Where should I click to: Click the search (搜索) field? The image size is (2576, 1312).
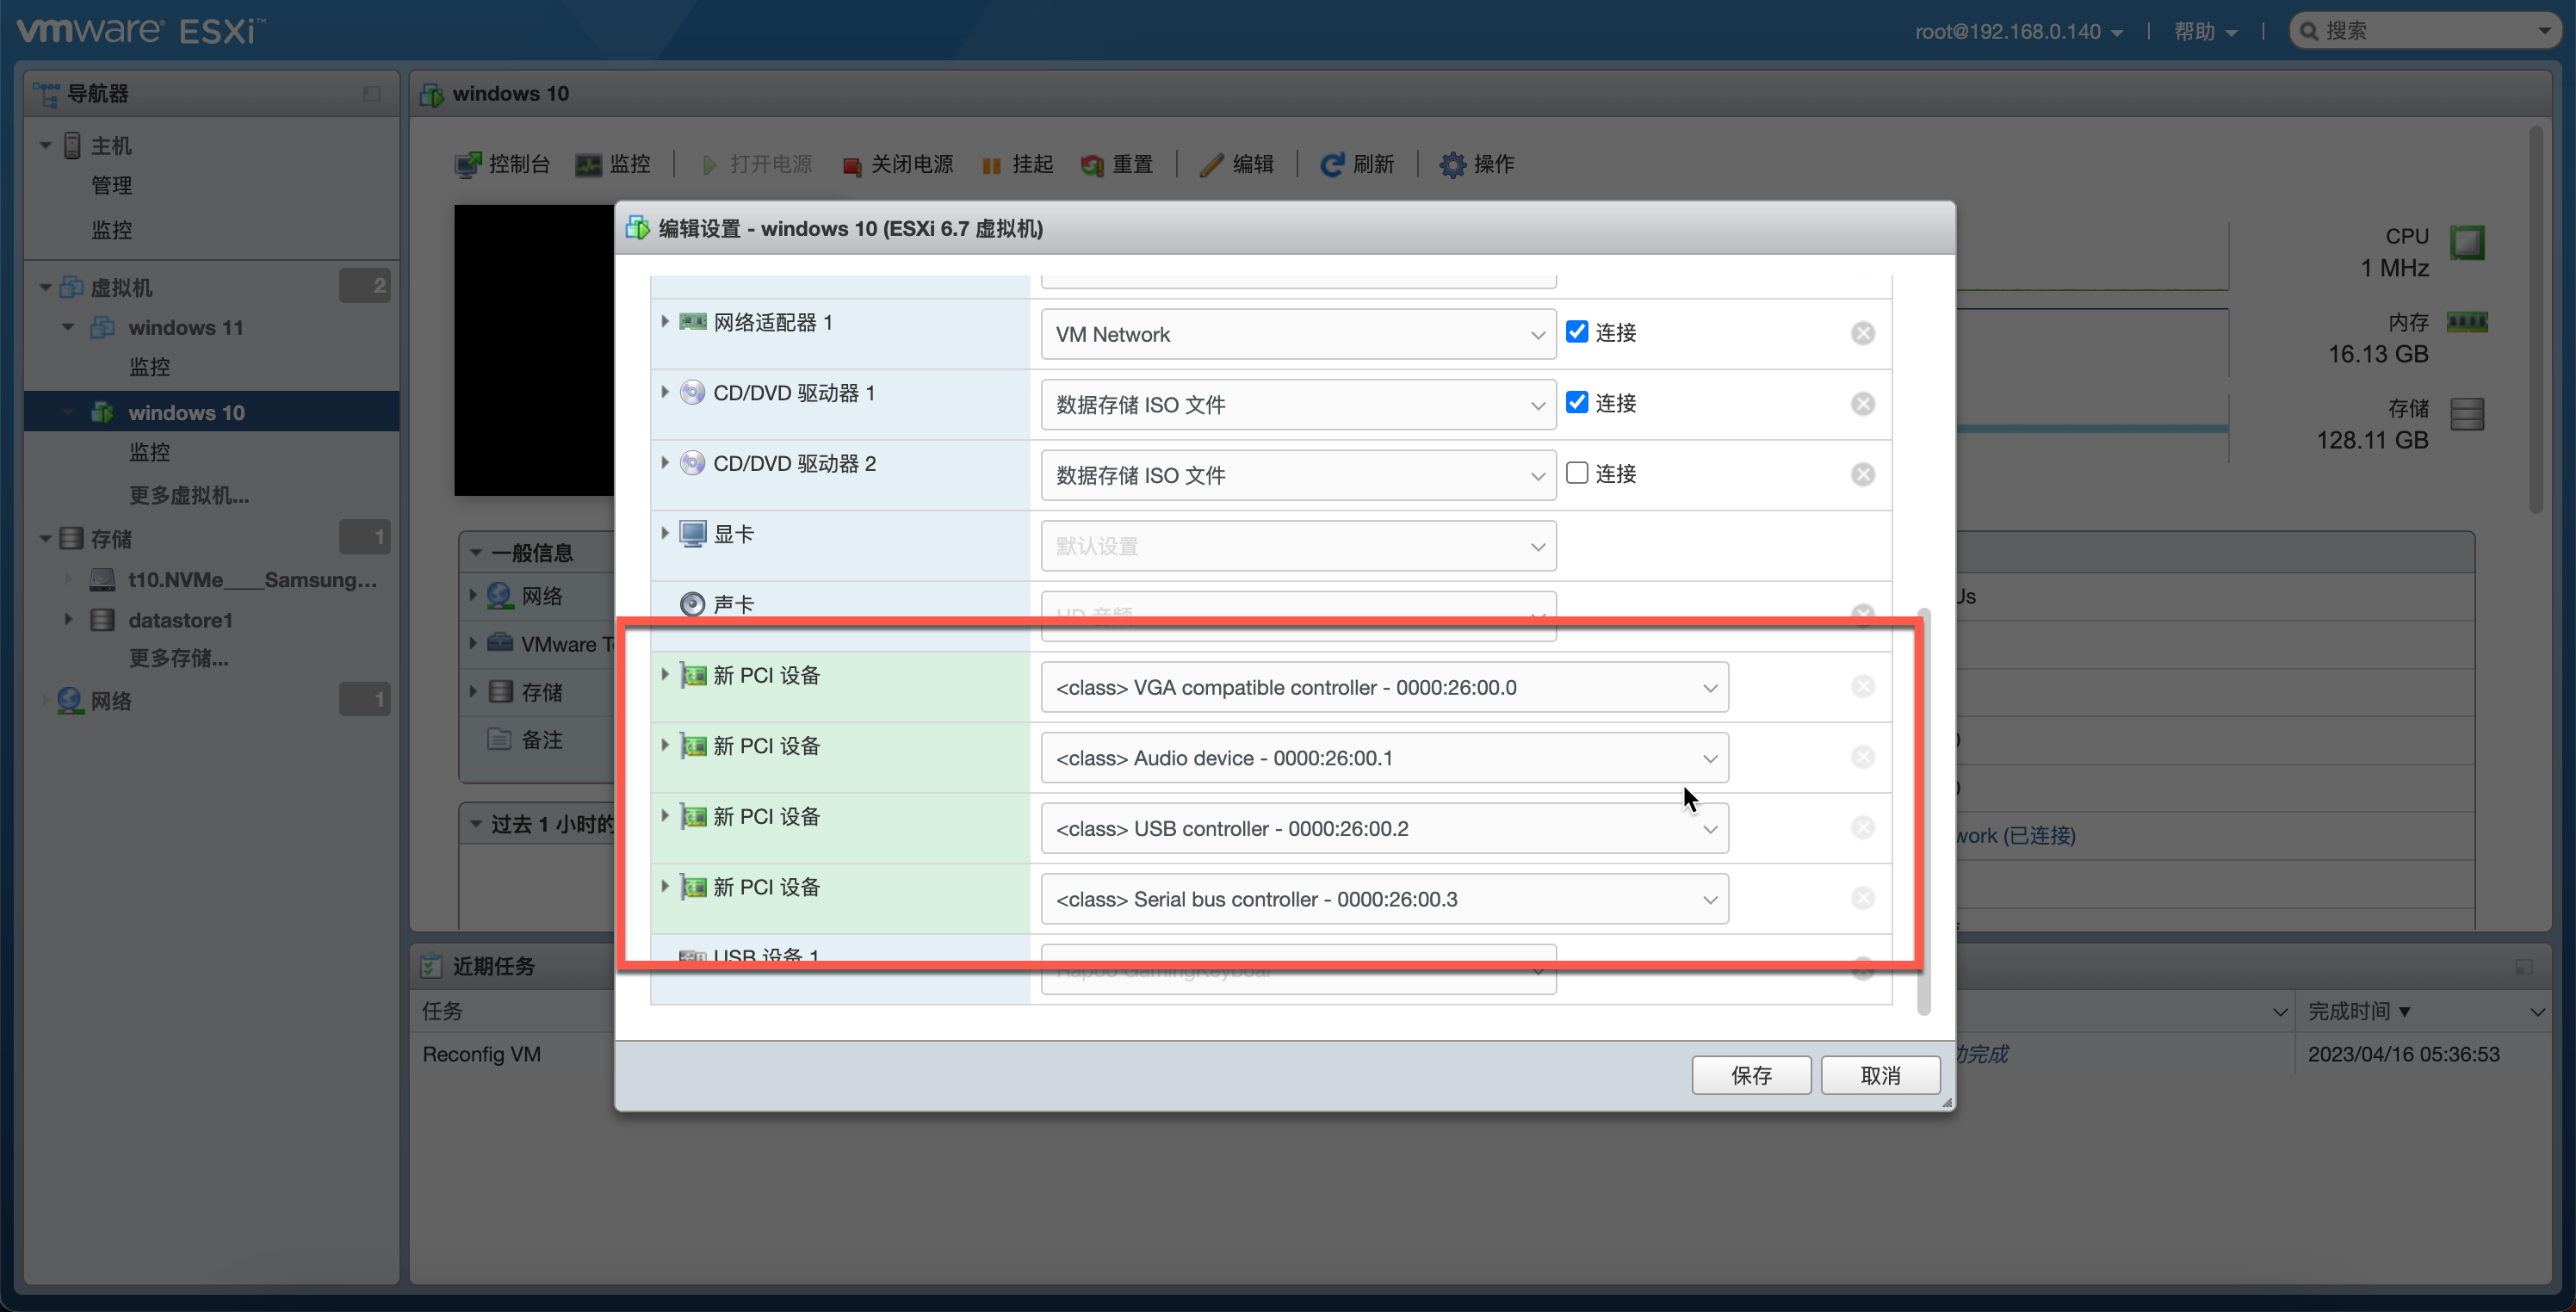2424,31
